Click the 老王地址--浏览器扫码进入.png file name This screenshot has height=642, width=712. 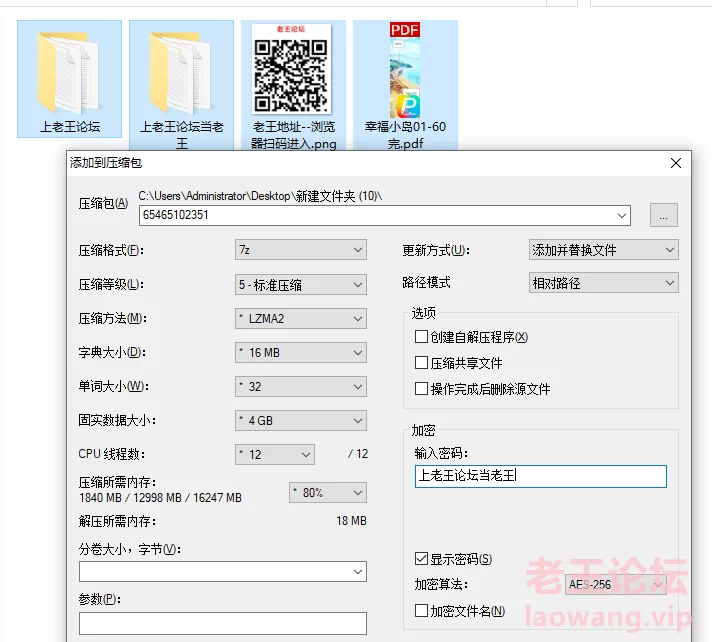(293, 135)
